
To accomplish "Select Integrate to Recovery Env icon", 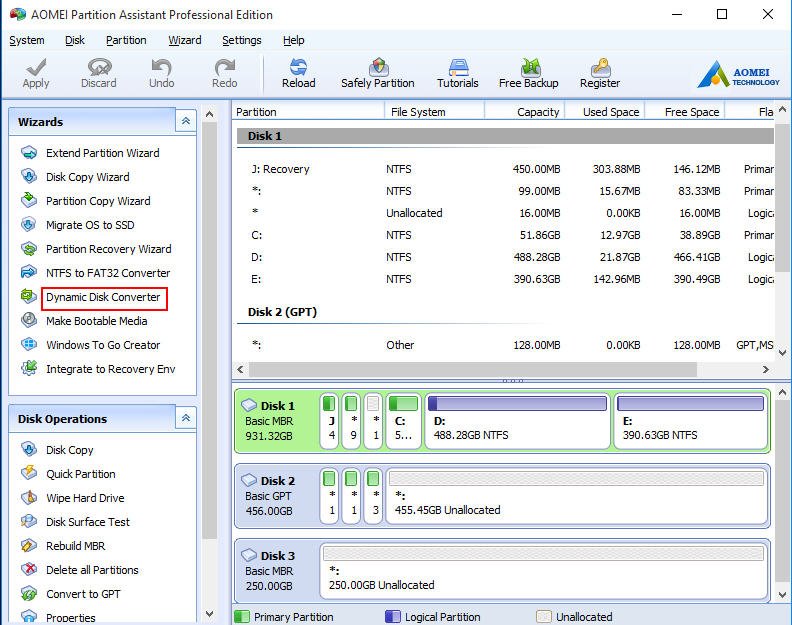I will [x=29, y=368].
